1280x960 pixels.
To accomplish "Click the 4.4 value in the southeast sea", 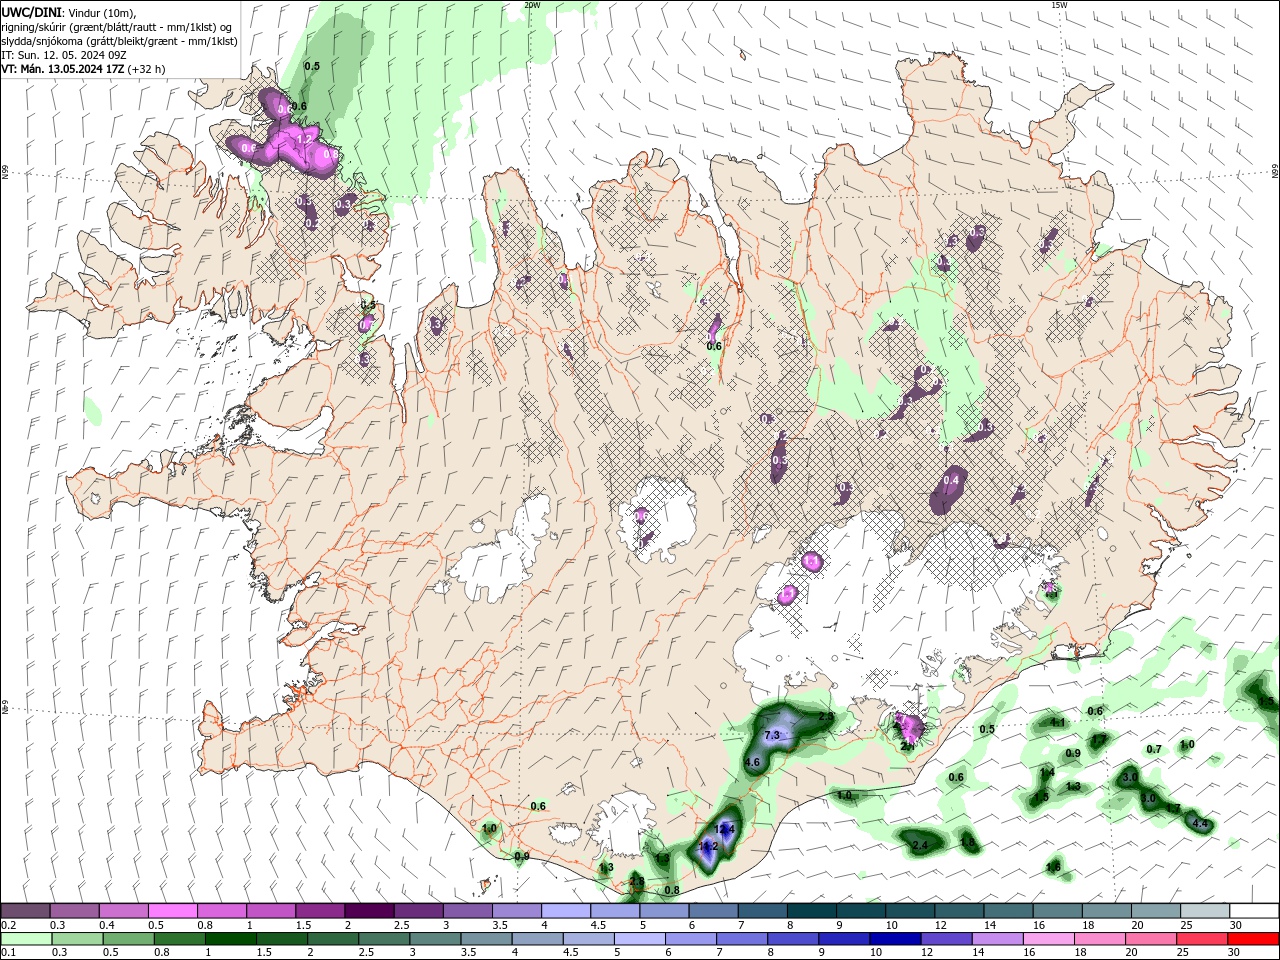I will (1201, 824).
